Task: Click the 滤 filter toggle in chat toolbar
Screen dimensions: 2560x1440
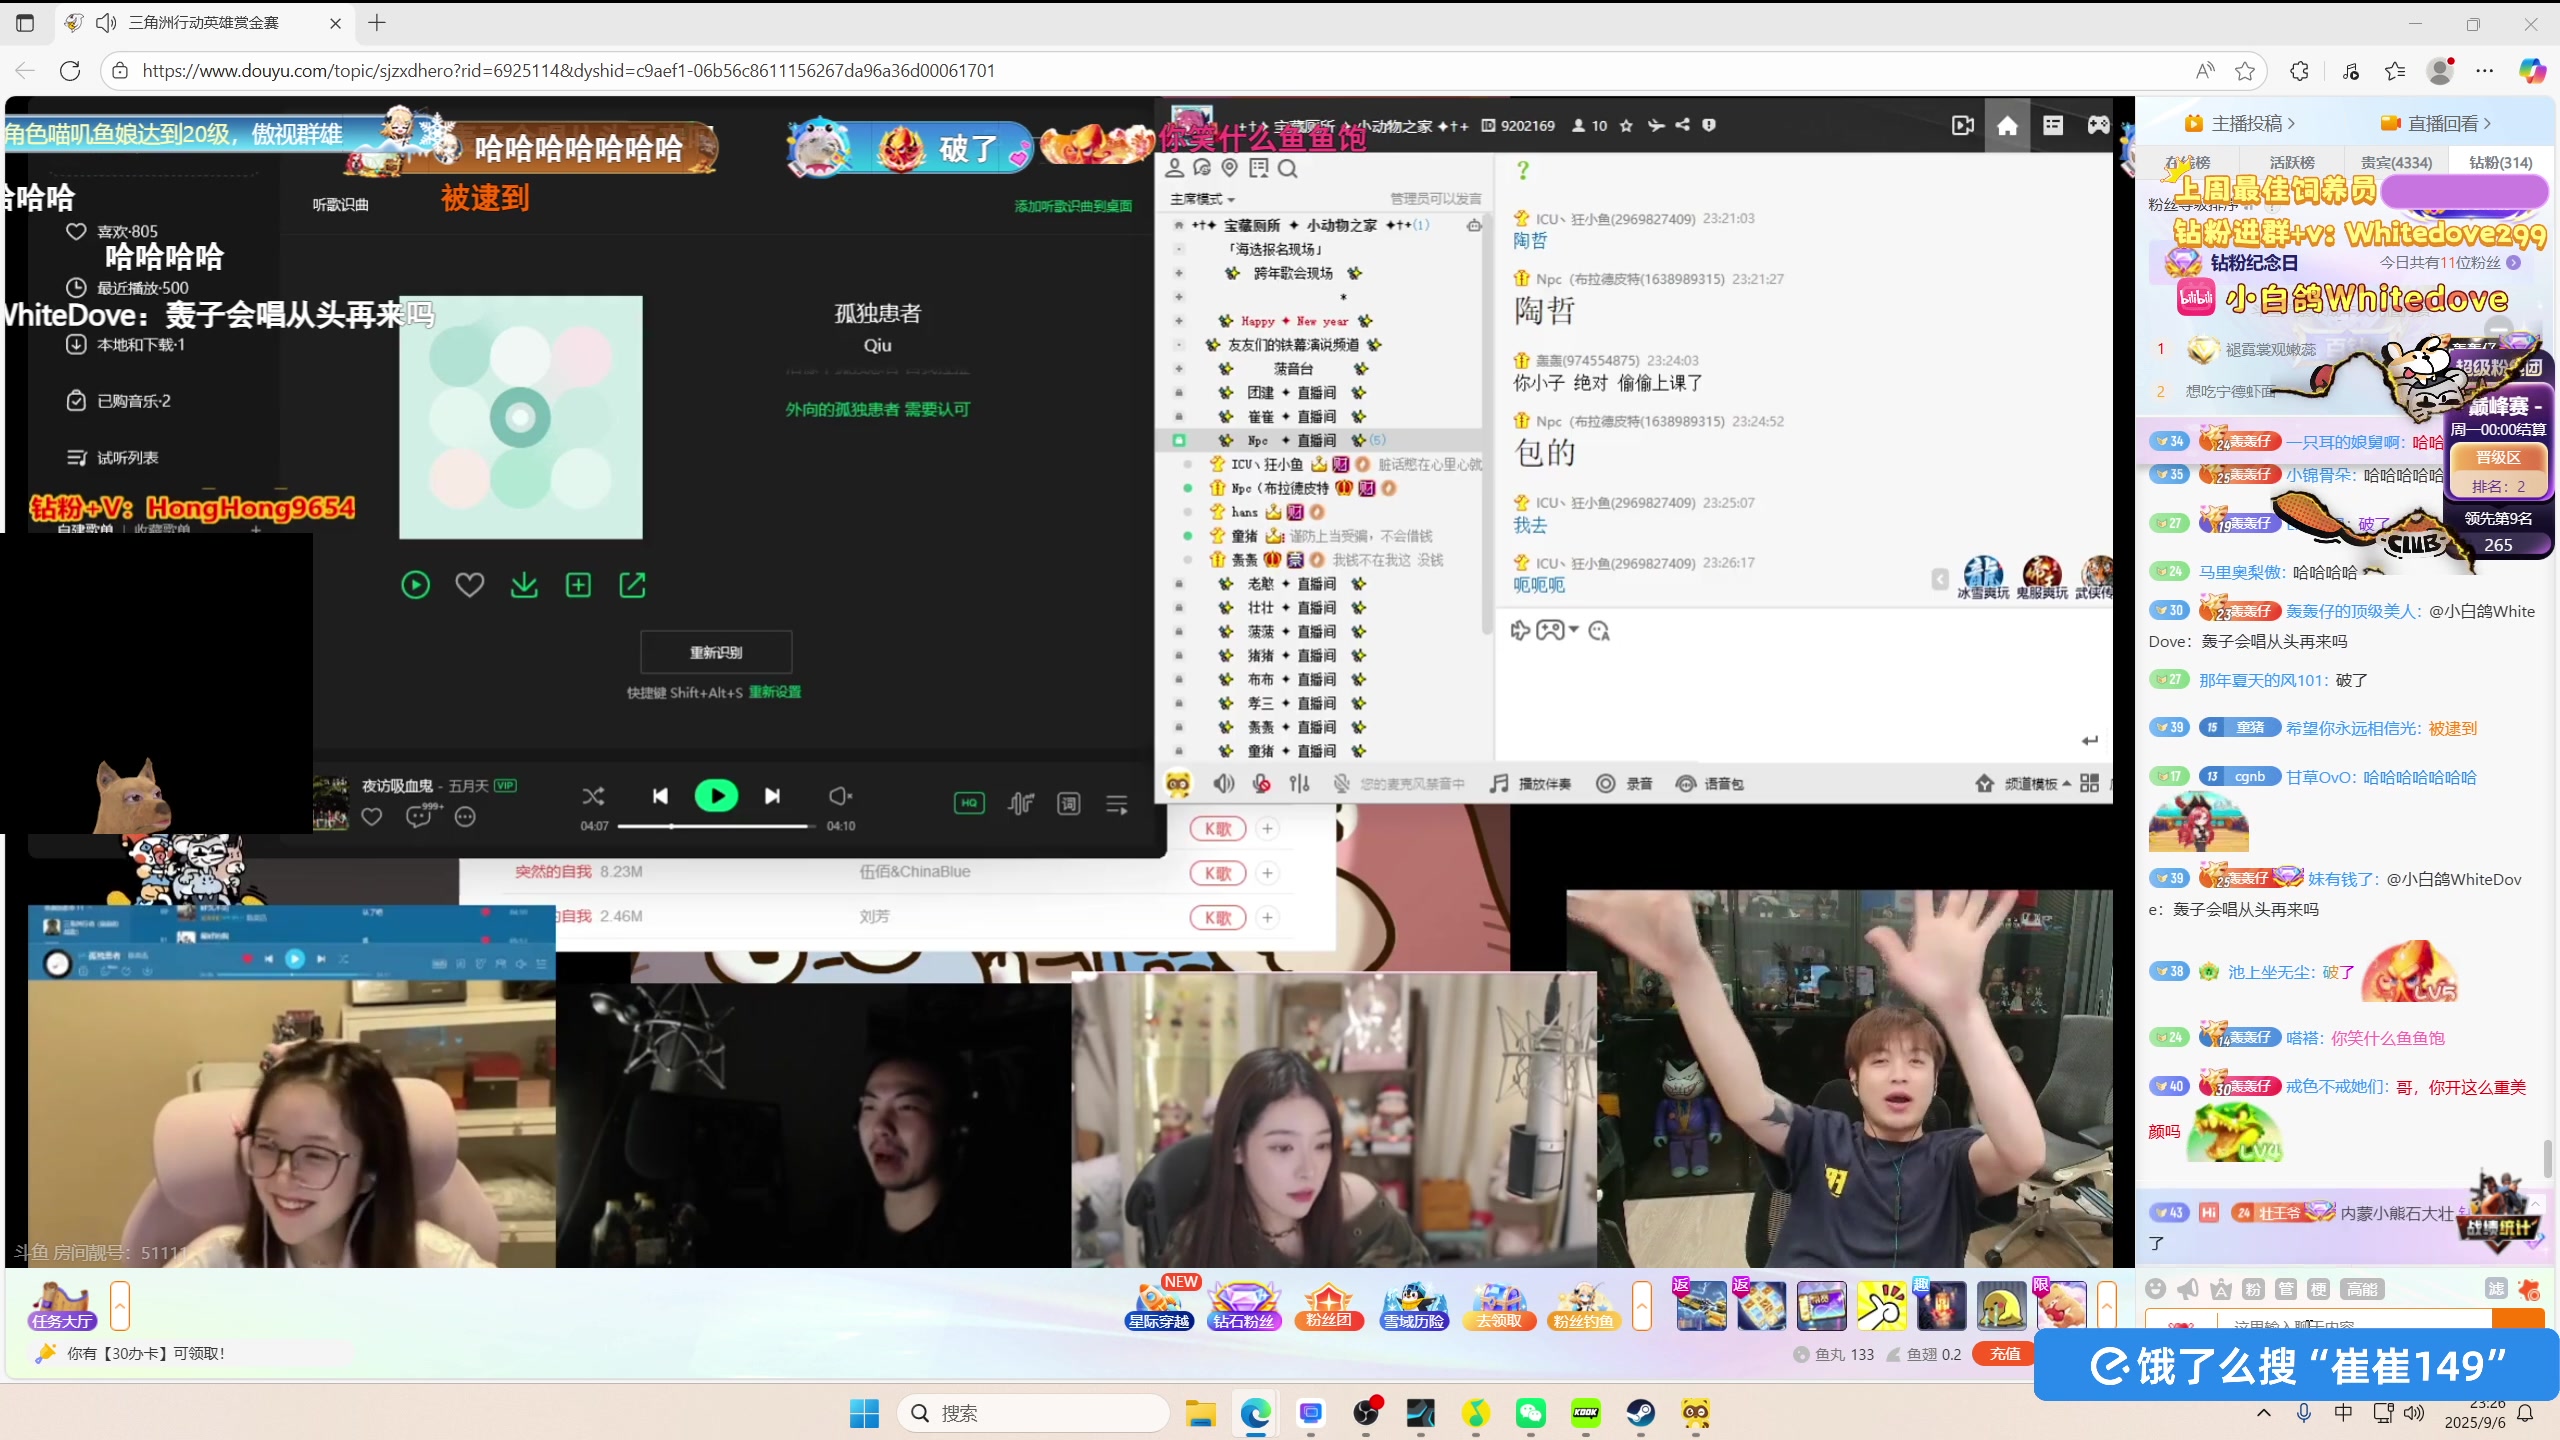Action: point(2496,1289)
